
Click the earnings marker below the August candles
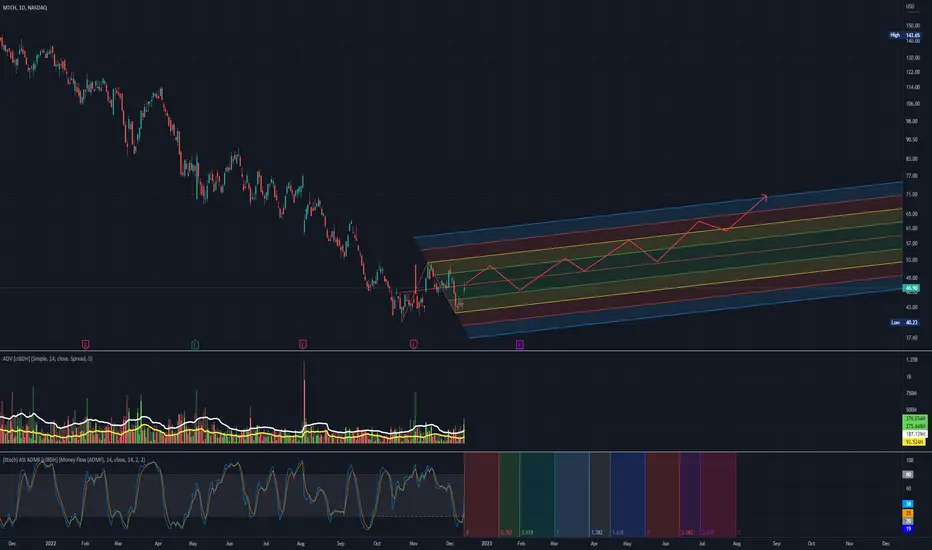click(303, 344)
